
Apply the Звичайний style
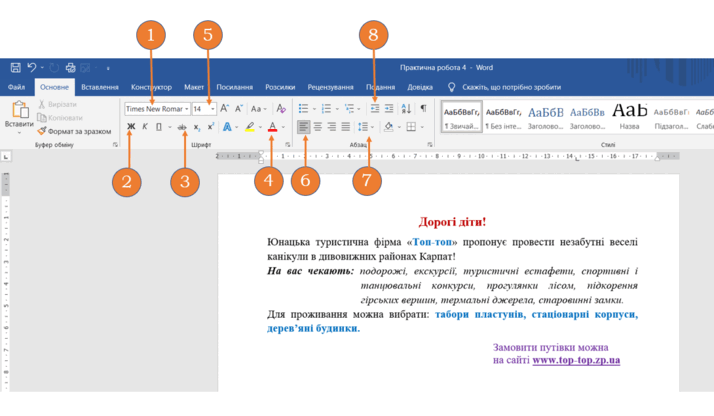(x=461, y=117)
